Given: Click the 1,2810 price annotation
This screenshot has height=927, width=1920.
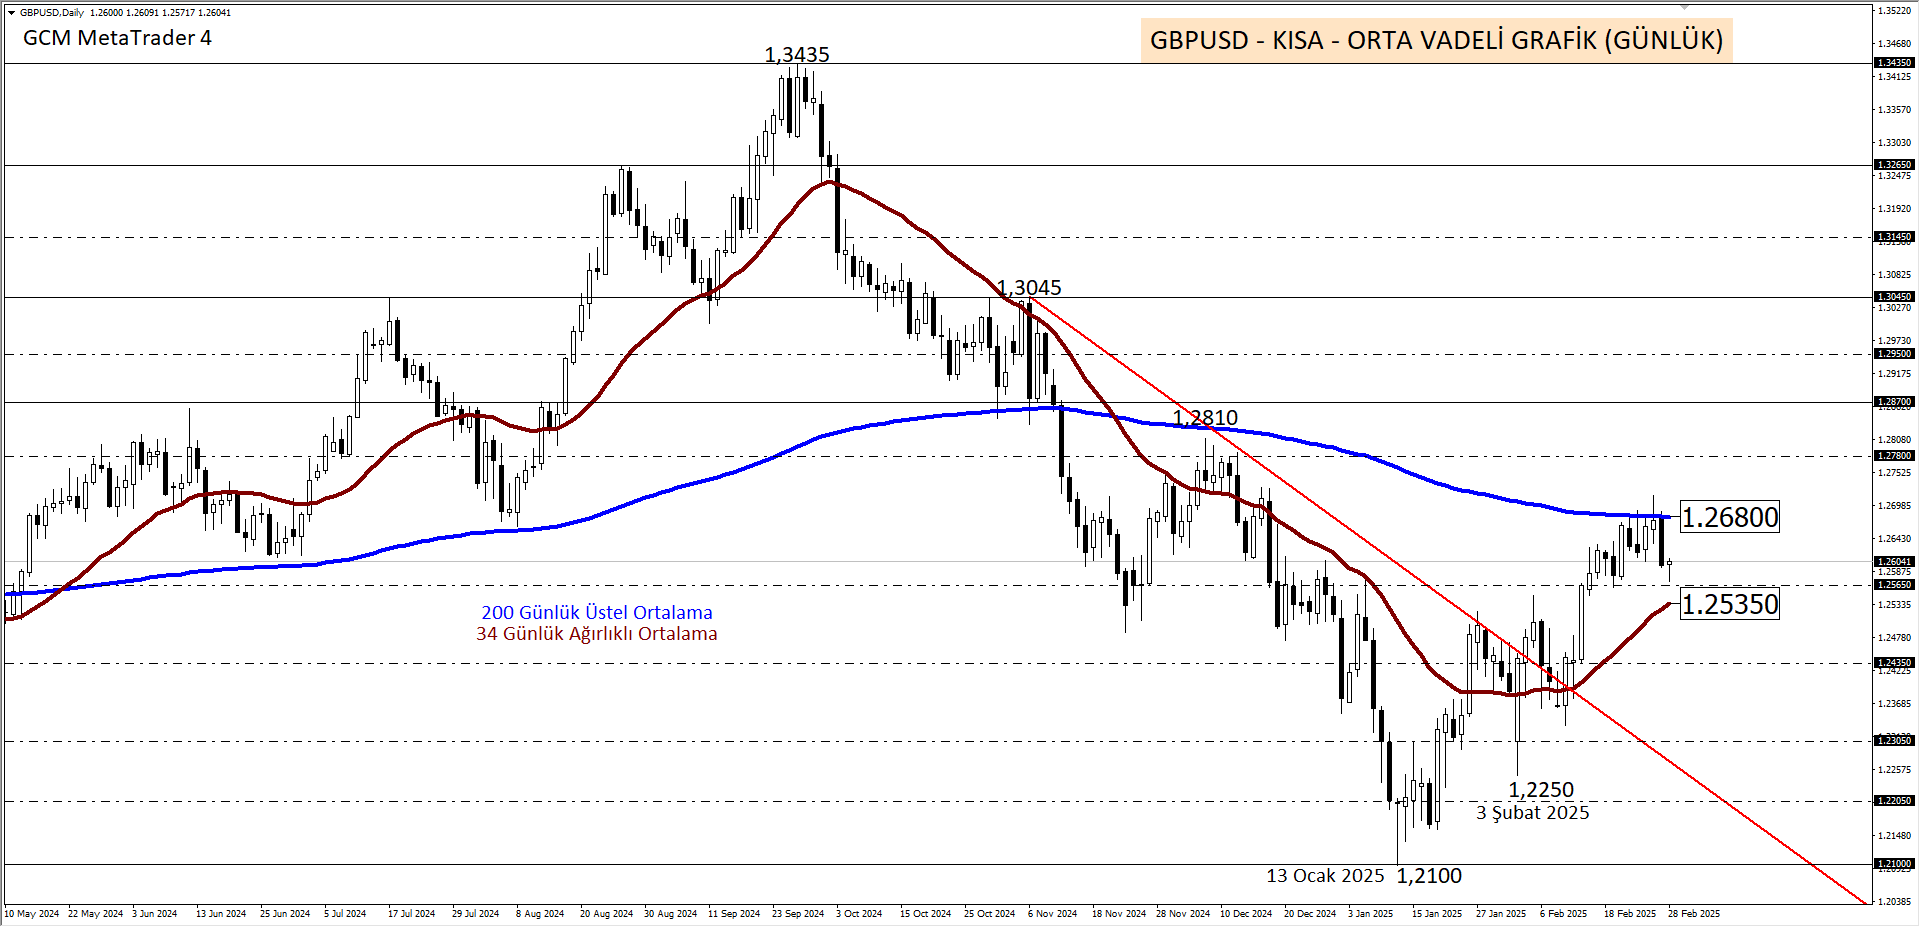Looking at the screenshot, I should tap(1205, 418).
